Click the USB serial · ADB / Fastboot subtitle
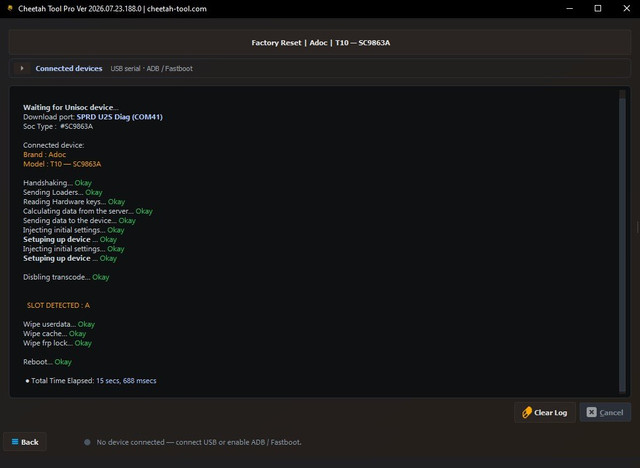 click(151, 69)
